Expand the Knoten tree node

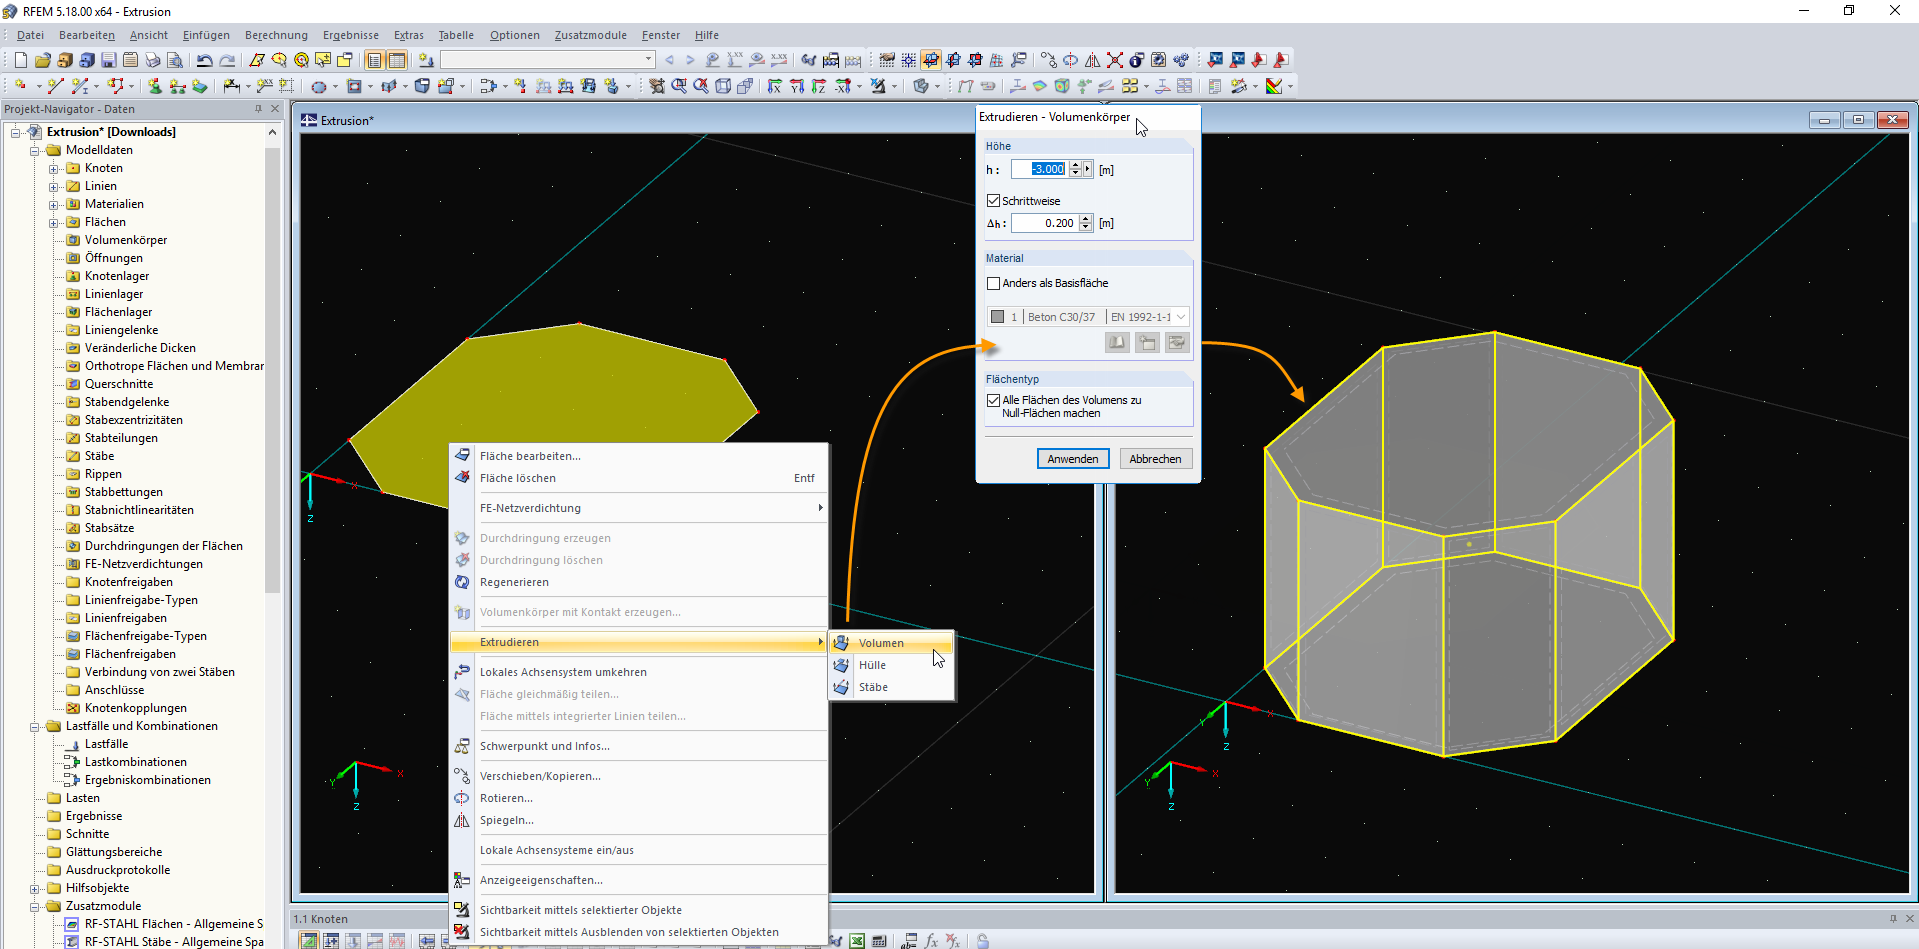[x=54, y=168]
